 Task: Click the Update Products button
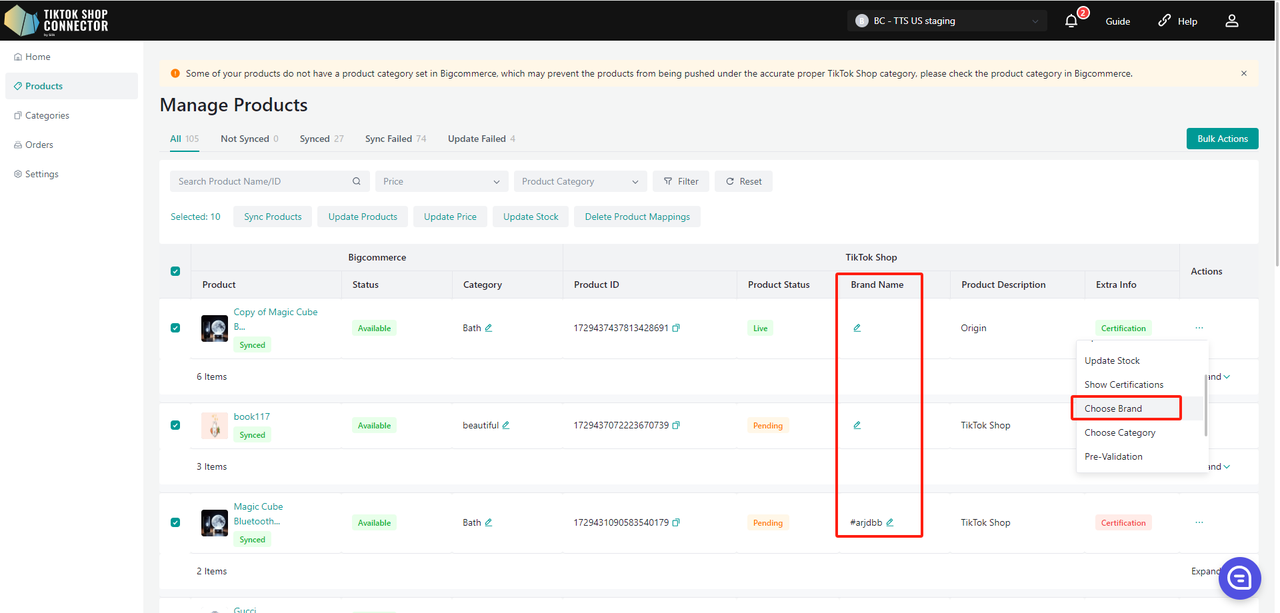(x=363, y=217)
